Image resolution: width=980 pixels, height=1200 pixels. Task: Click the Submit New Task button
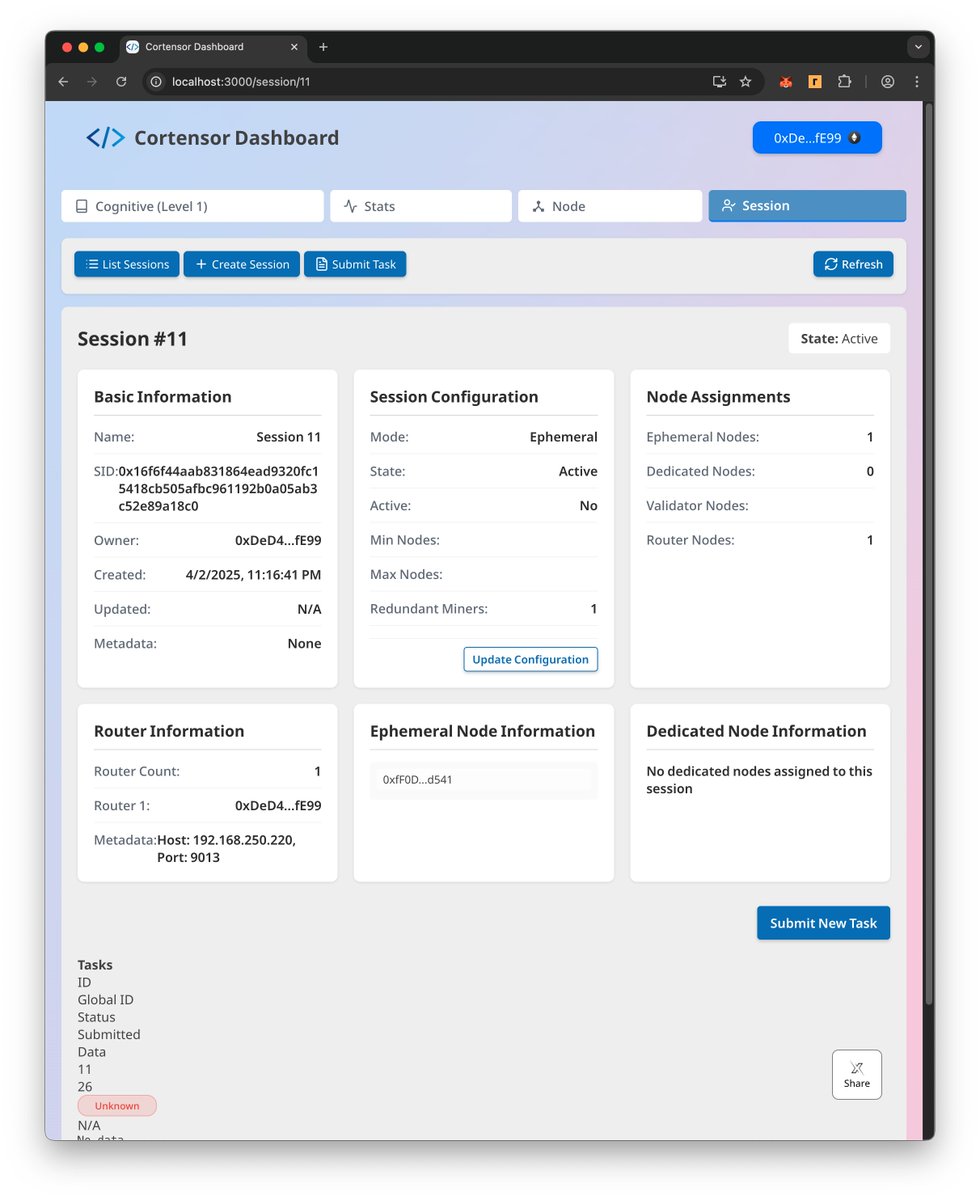[x=823, y=923]
